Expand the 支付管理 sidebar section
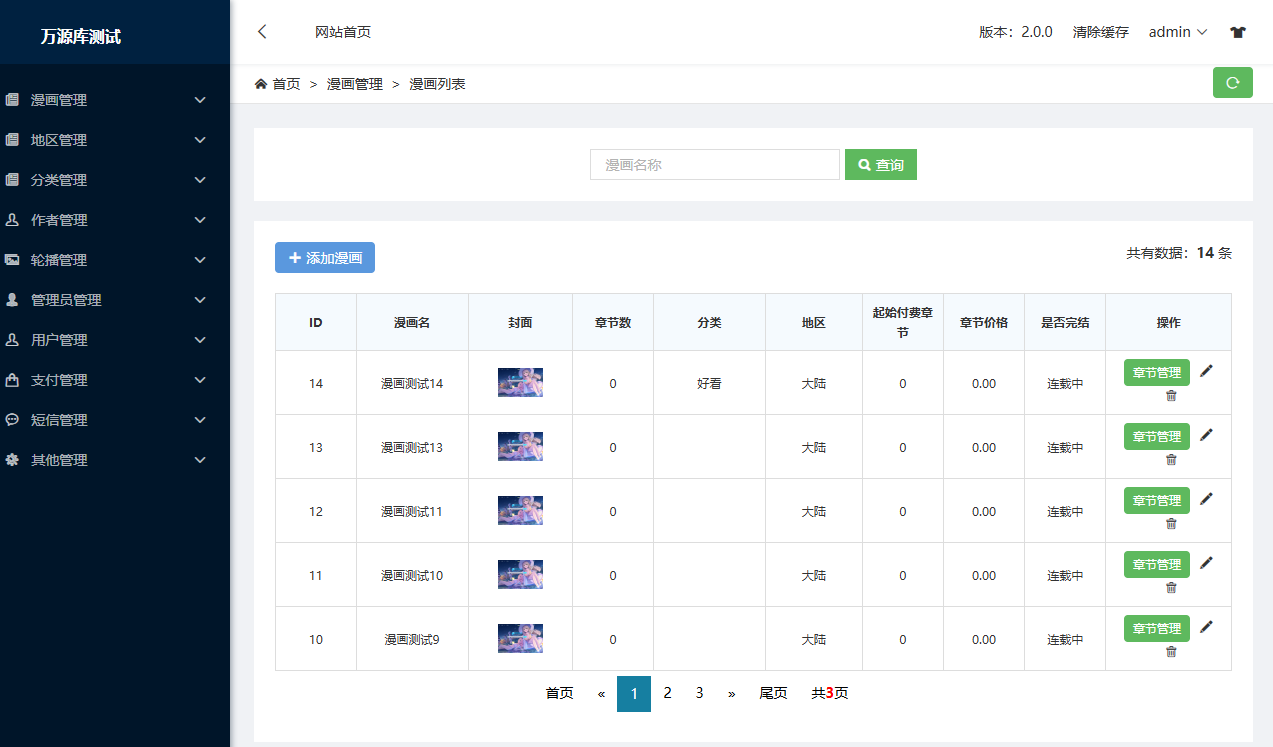The width and height of the screenshot is (1273, 747). [105, 380]
